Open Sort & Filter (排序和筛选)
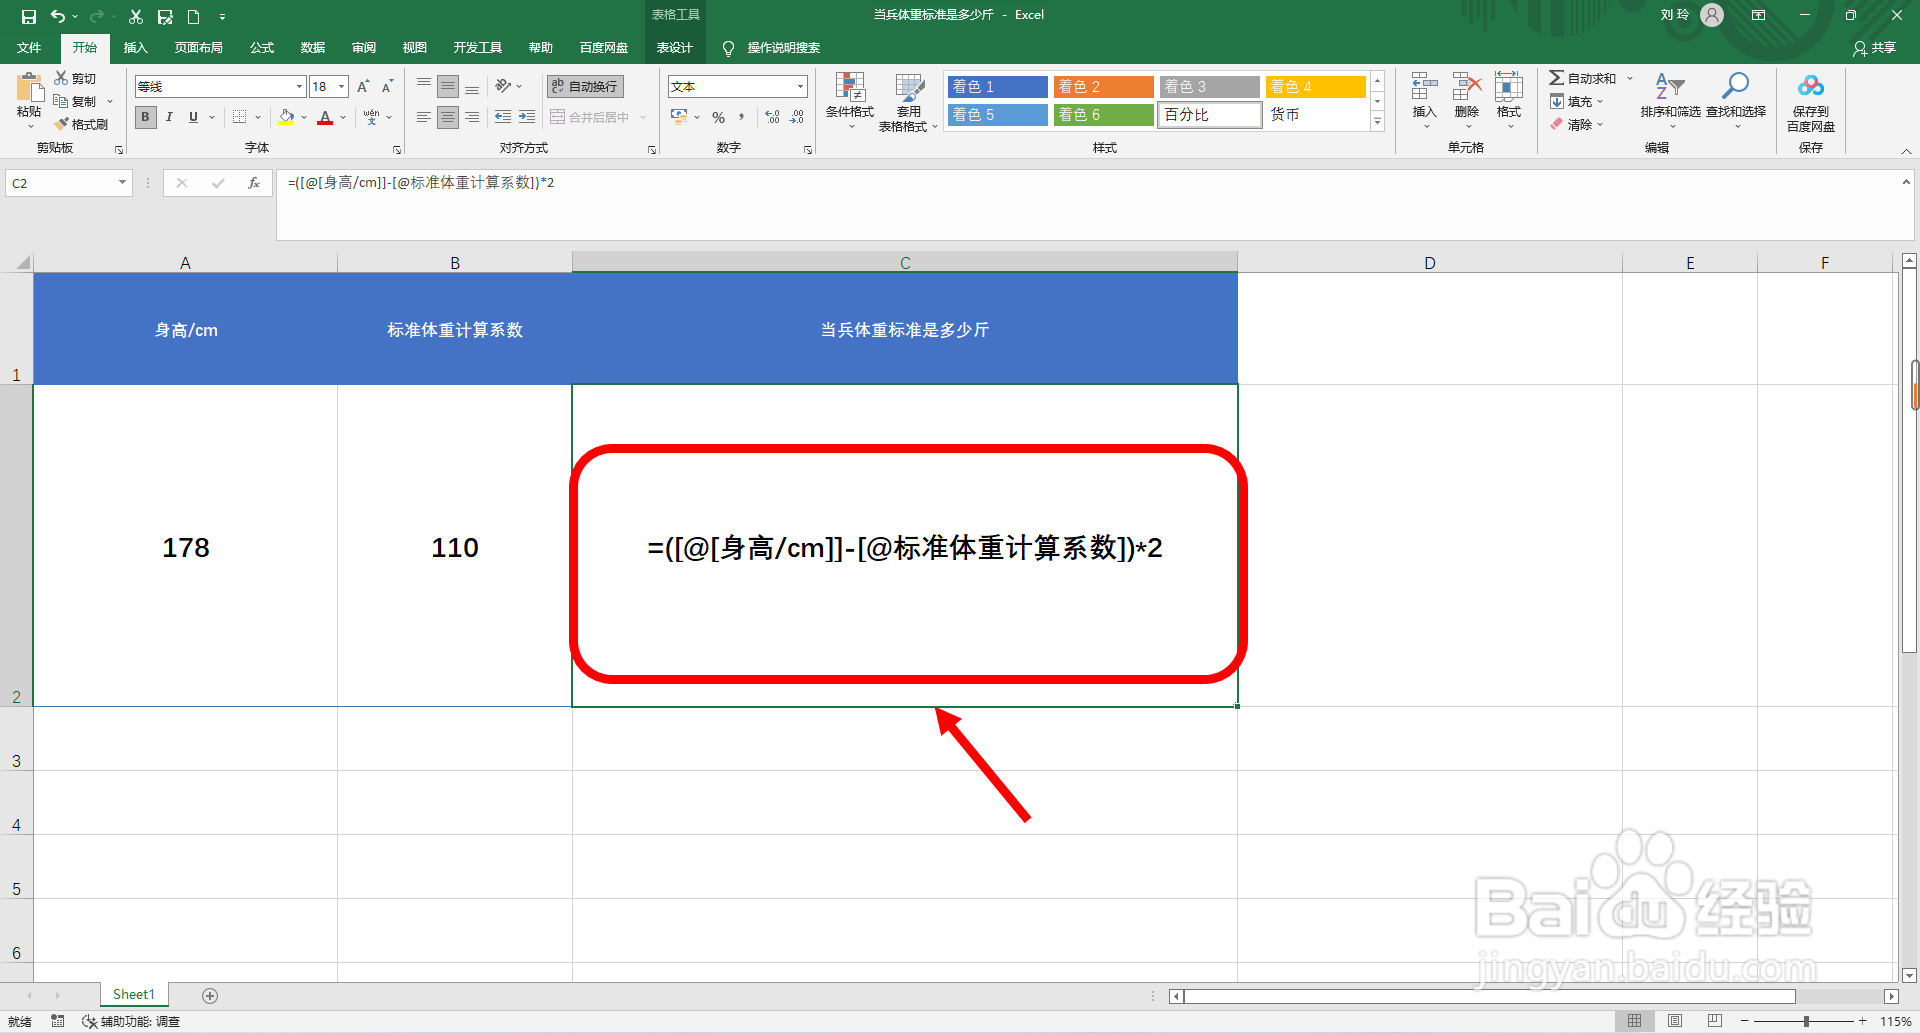This screenshot has height=1033, width=1920. tap(1669, 101)
